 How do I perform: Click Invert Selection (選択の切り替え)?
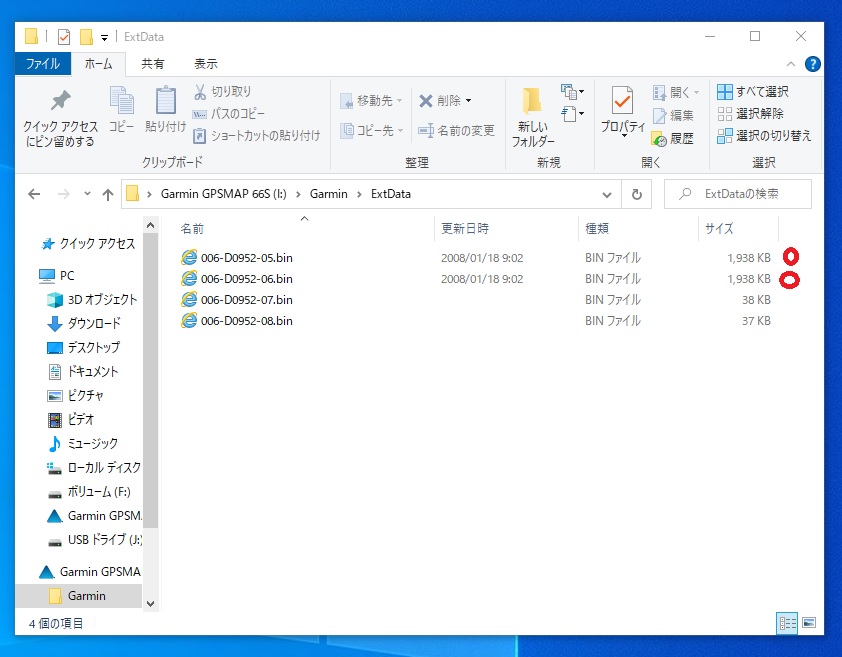[x=764, y=136]
